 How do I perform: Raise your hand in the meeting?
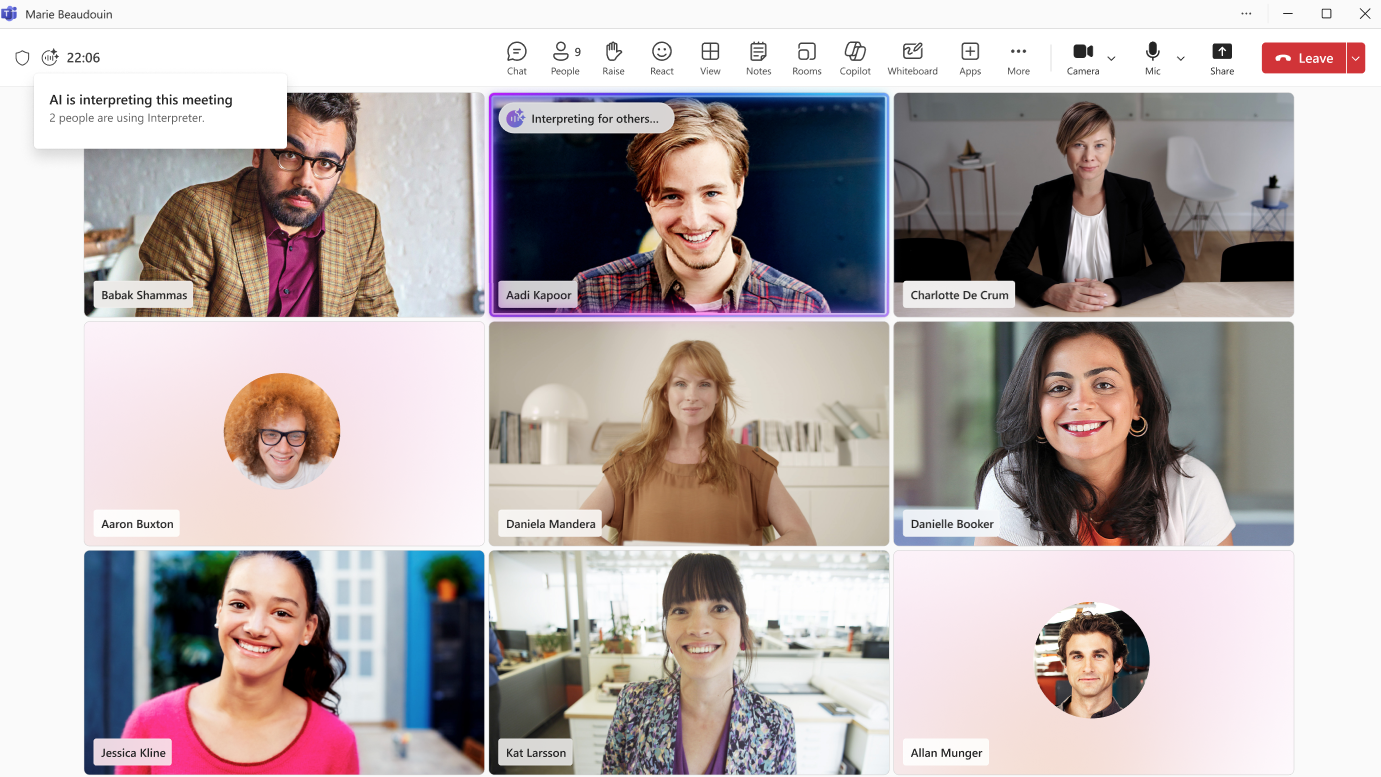pos(613,58)
